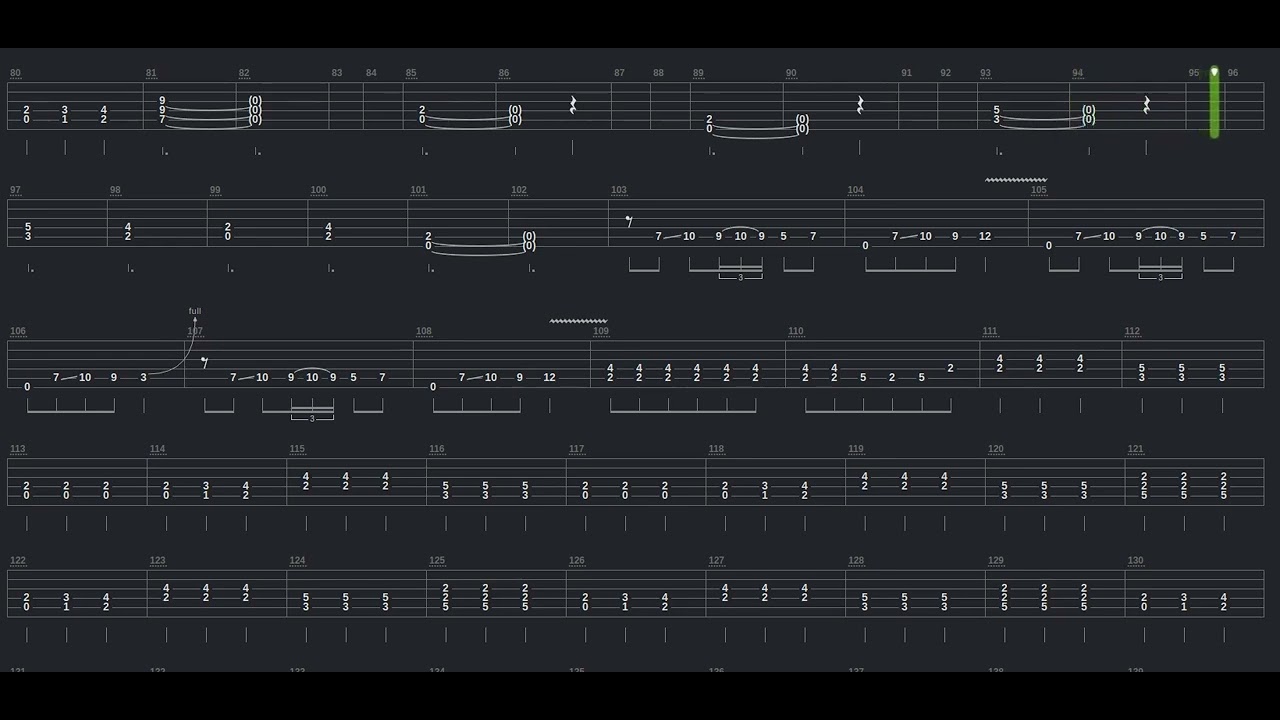Click the "full" bend label above measure 107
This screenshot has height=720, width=1280.
click(x=195, y=311)
